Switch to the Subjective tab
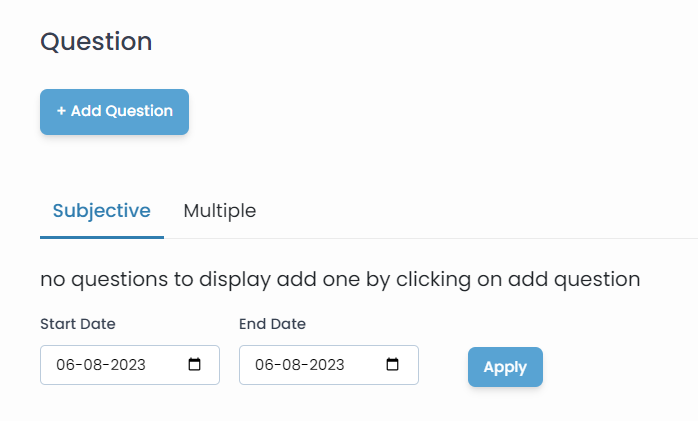This screenshot has height=421, width=698. (x=102, y=211)
